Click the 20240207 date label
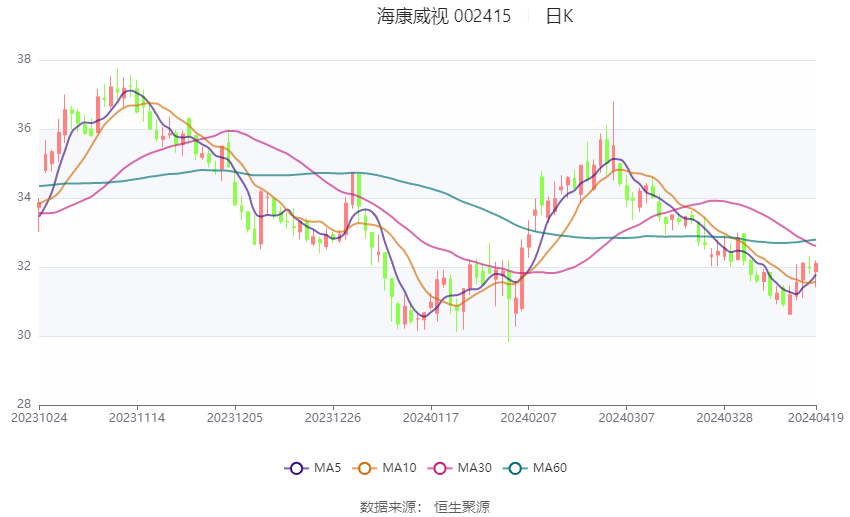 click(x=528, y=416)
